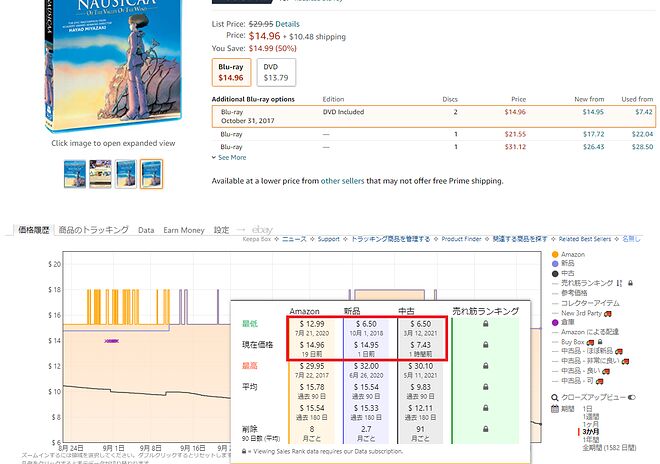Open the 設定 tab
This screenshot has height=464, width=660.
pyautogui.click(x=221, y=230)
